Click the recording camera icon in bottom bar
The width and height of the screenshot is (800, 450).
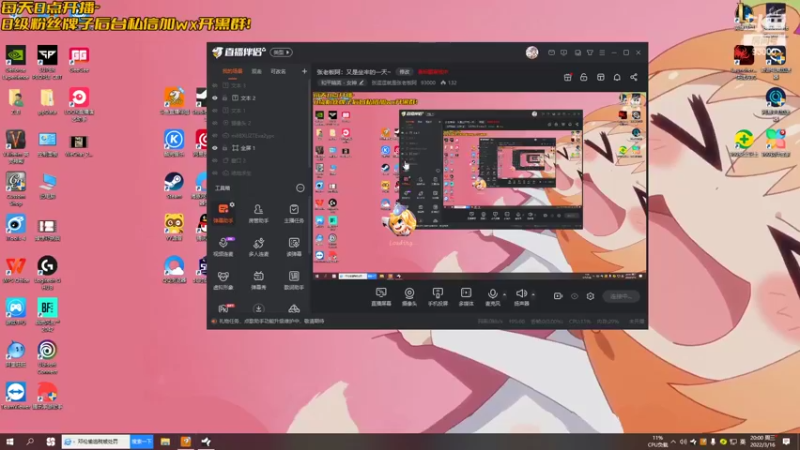pos(558,296)
